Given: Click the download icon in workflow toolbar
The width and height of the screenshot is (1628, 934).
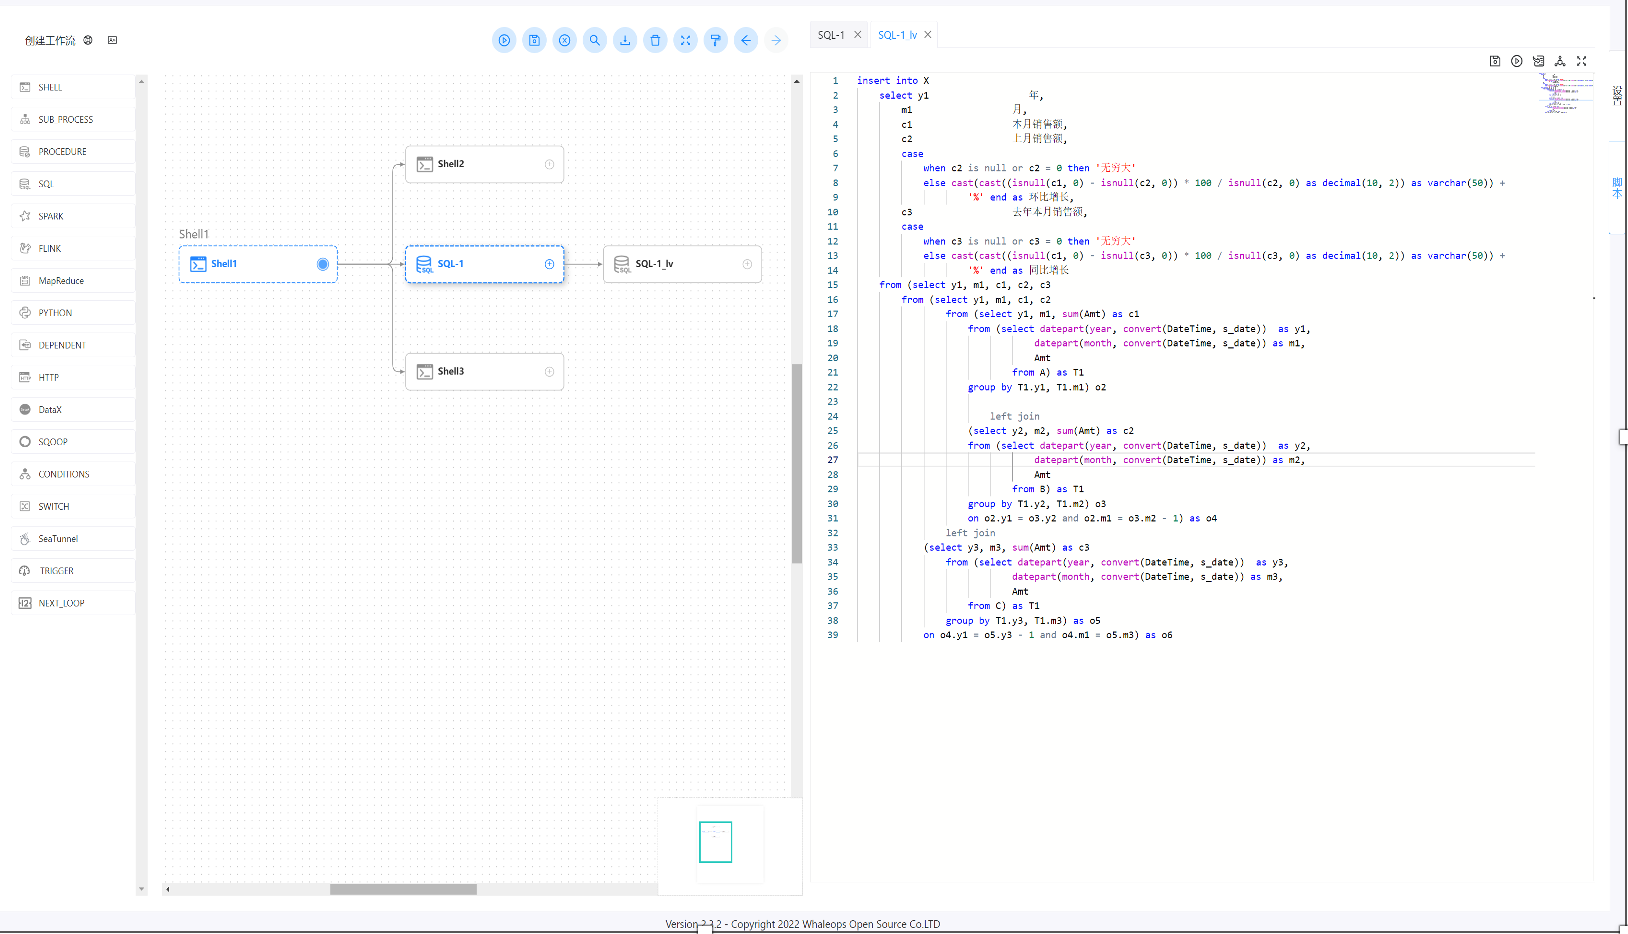Looking at the screenshot, I should 625,40.
